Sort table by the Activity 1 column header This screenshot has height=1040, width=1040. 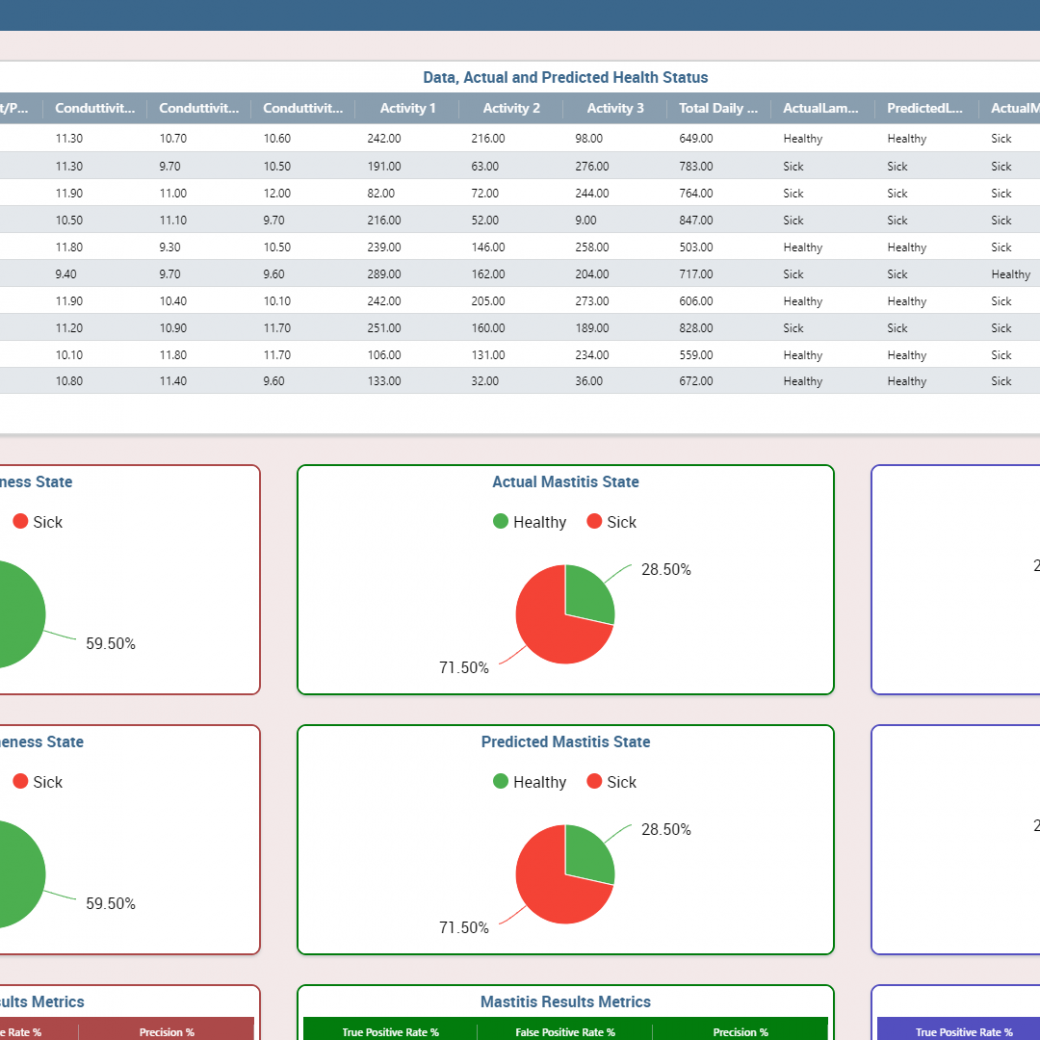(x=407, y=109)
